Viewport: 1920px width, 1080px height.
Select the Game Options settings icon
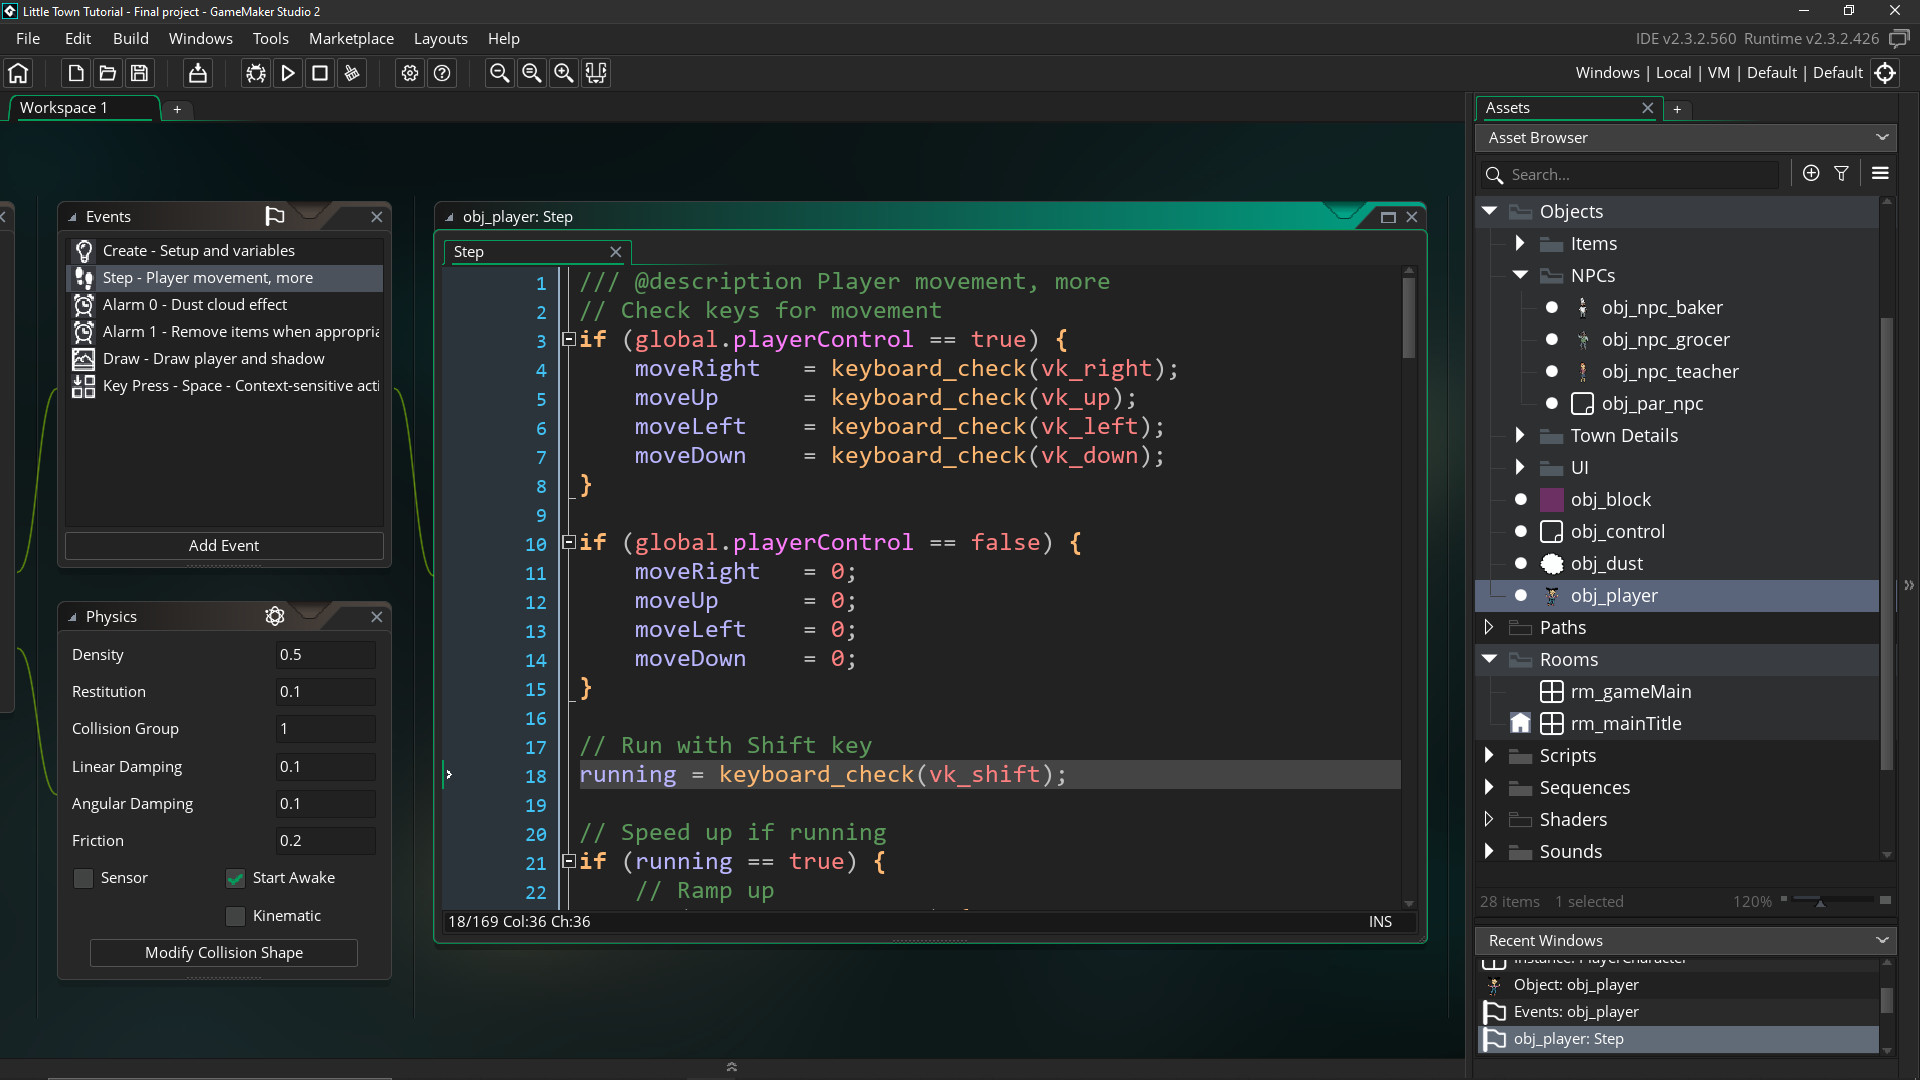(x=410, y=73)
